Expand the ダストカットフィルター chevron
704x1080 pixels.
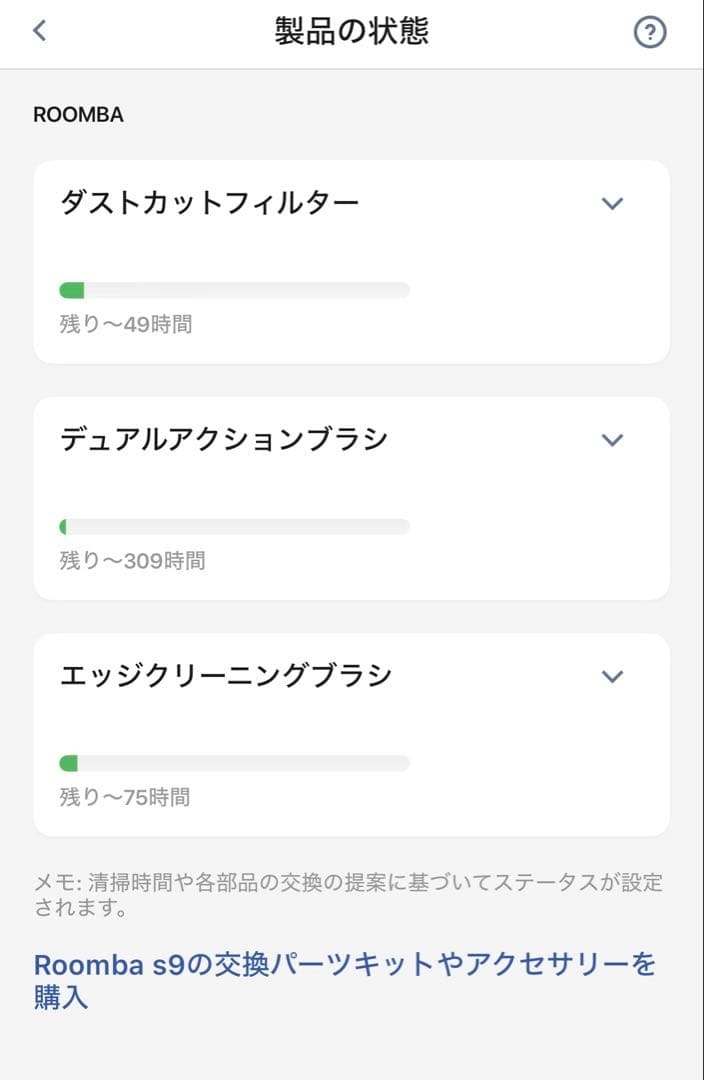612,204
